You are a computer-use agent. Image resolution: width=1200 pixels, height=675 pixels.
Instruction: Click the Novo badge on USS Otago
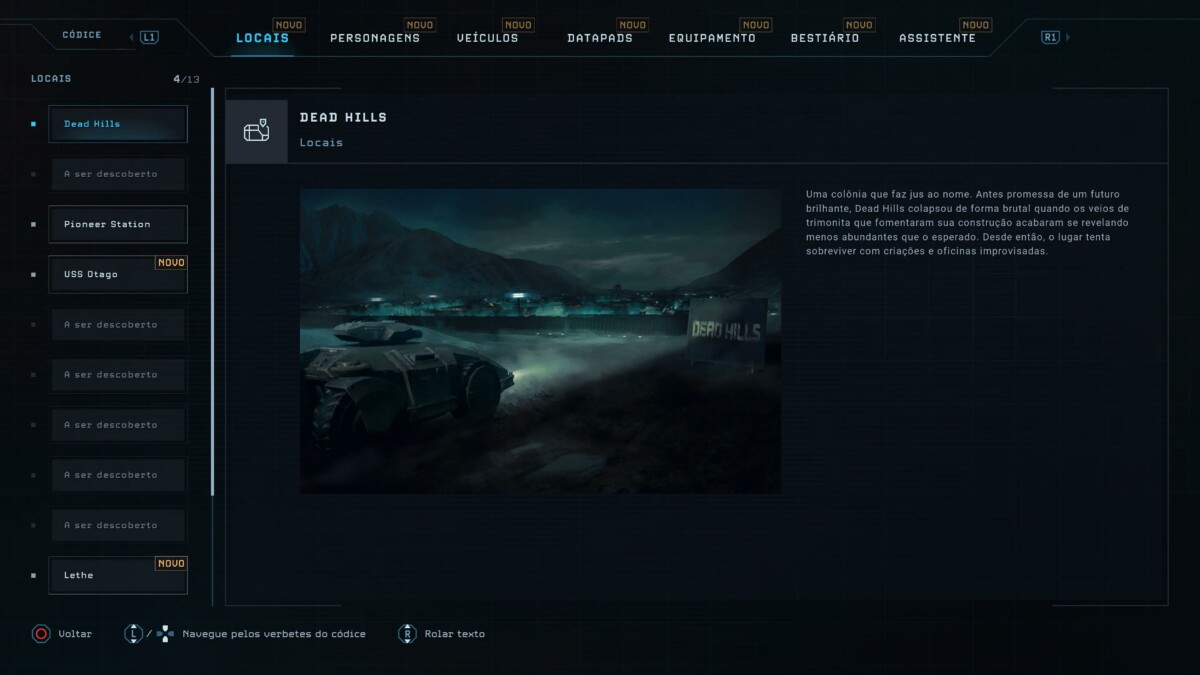tap(171, 263)
